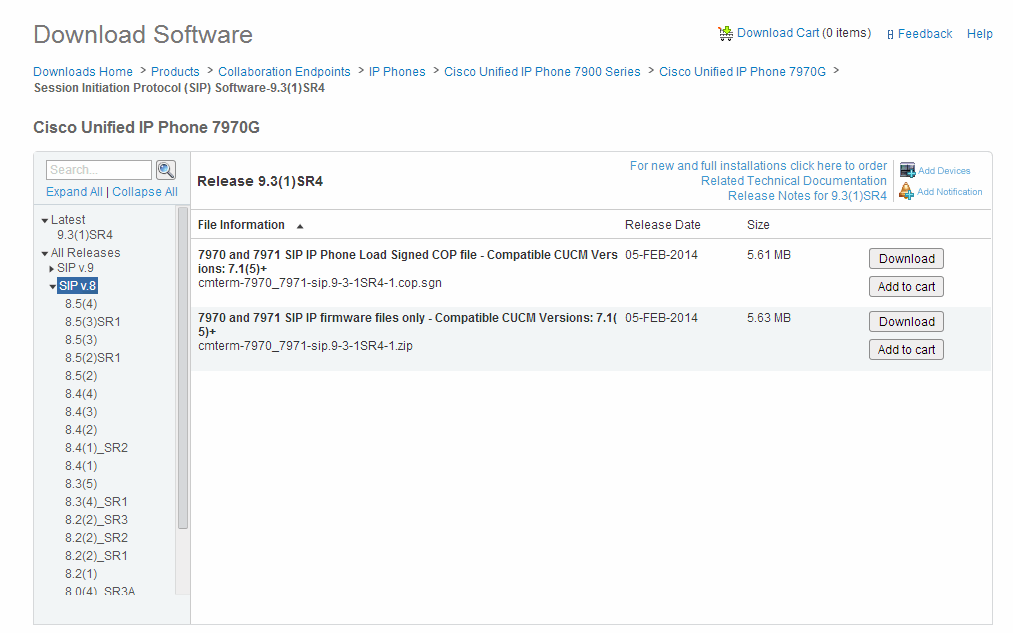Go to Downloads Home breadcrumb
This screenshot has height=633, width=1013.
click(83, 72)
